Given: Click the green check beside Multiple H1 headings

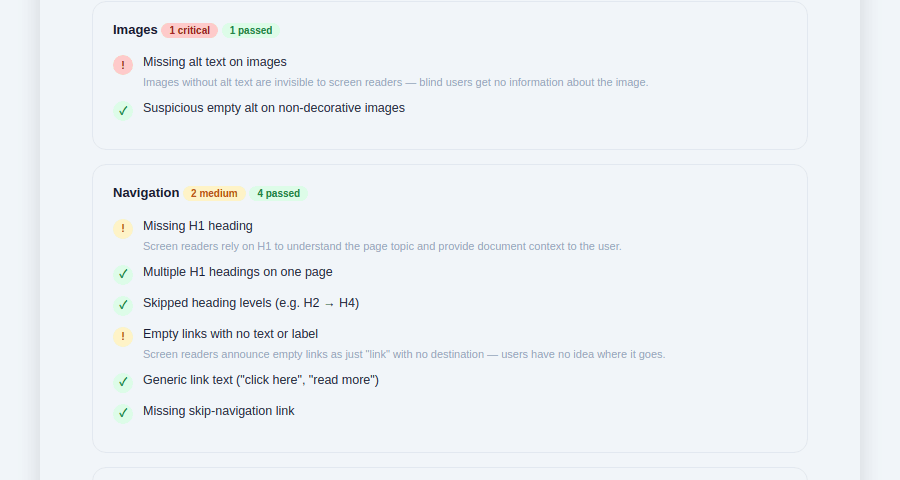Looking at the screenshot, I should pyautogui.click(x=123, y=274).
